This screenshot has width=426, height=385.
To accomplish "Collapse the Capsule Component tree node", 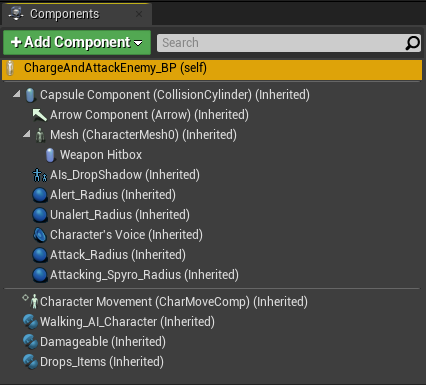I will click(17, 94).
